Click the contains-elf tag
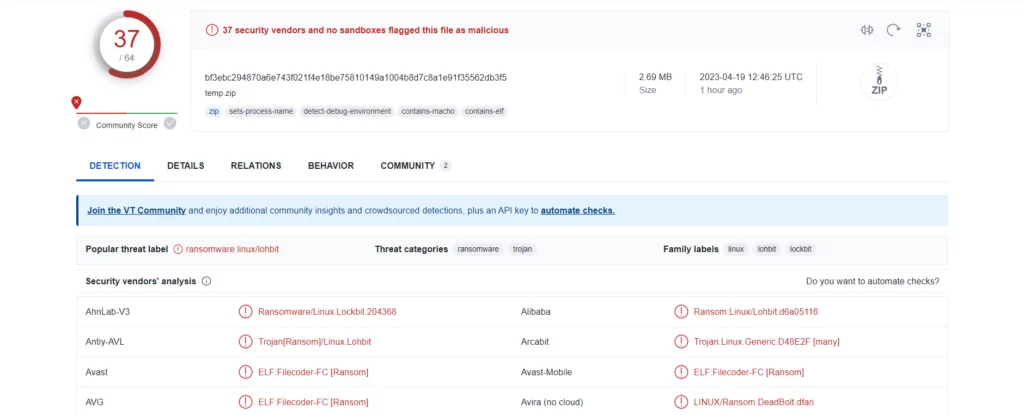The width and height of the screenshot is (1024, 415). 485,112
